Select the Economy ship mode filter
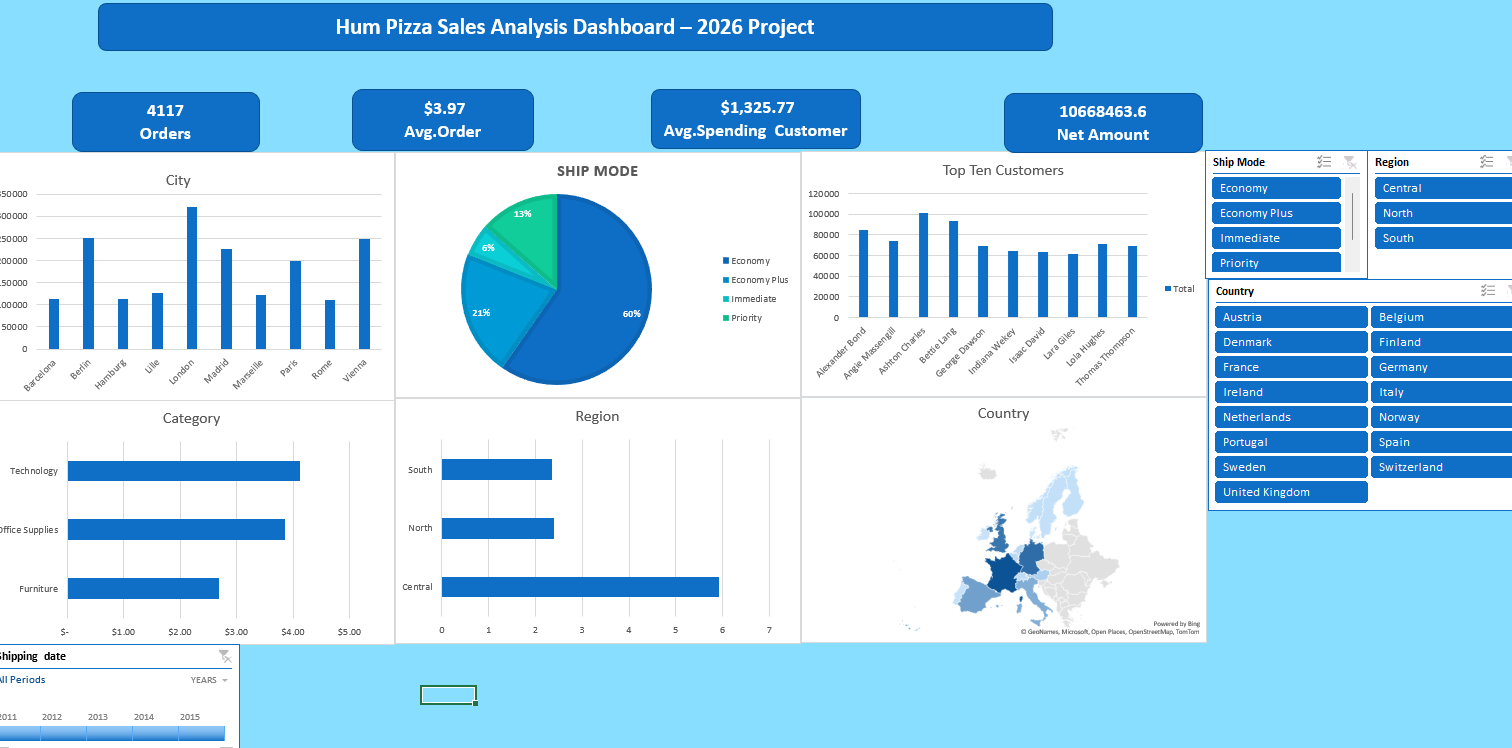 (x=1276, y=188)
